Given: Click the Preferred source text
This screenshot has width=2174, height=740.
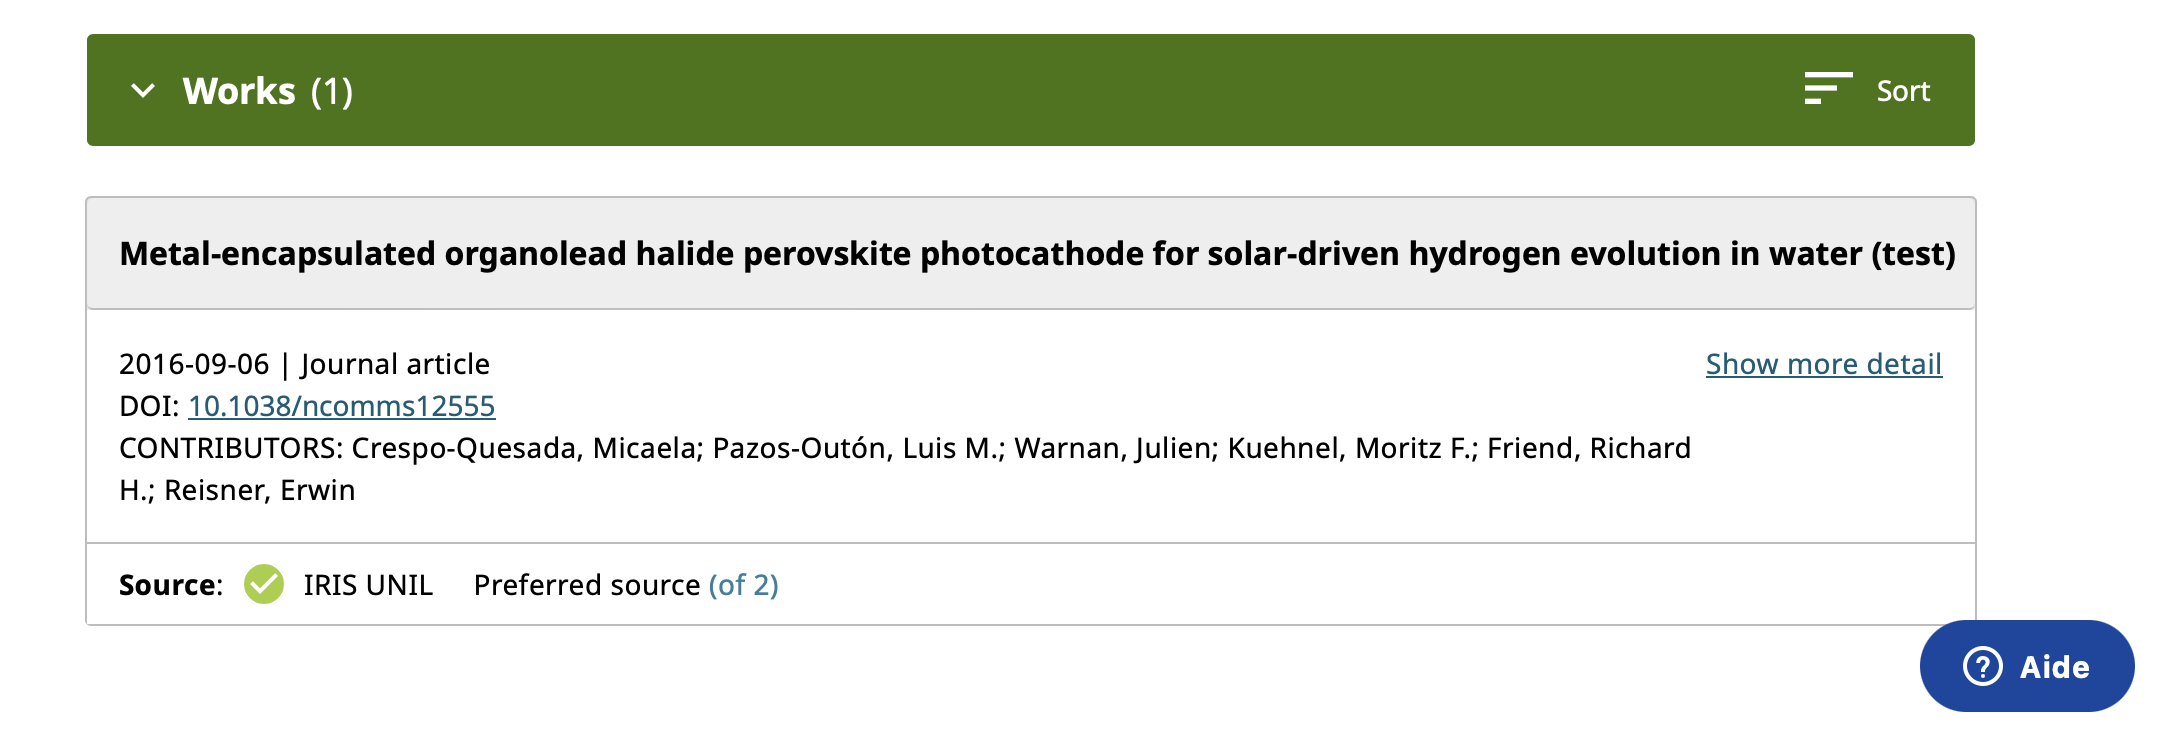Looking at the screenshot, I should [x=586, y=585].
